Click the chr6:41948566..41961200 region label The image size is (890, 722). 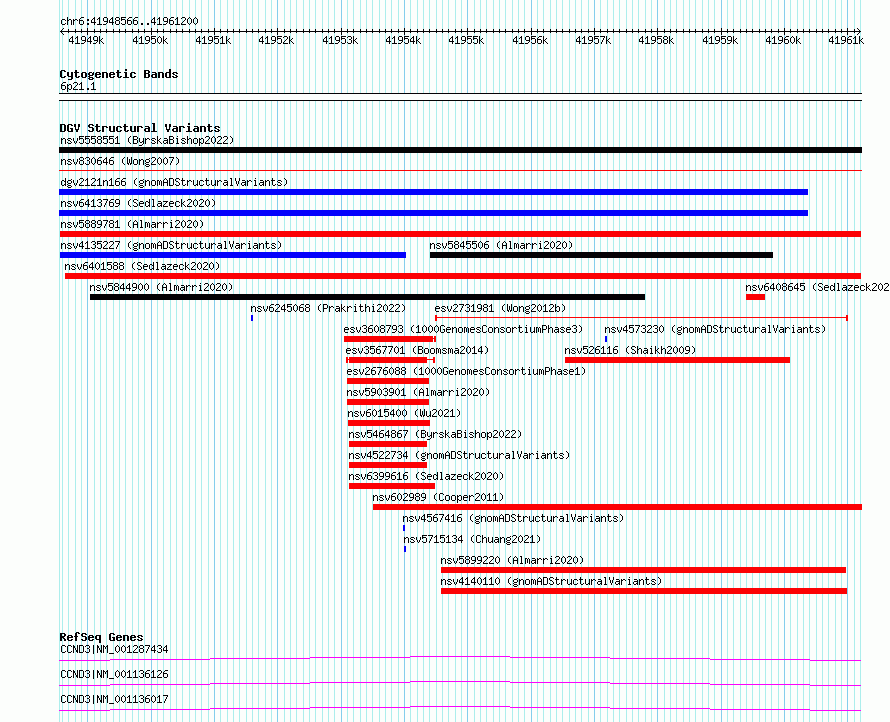point(129,22)
